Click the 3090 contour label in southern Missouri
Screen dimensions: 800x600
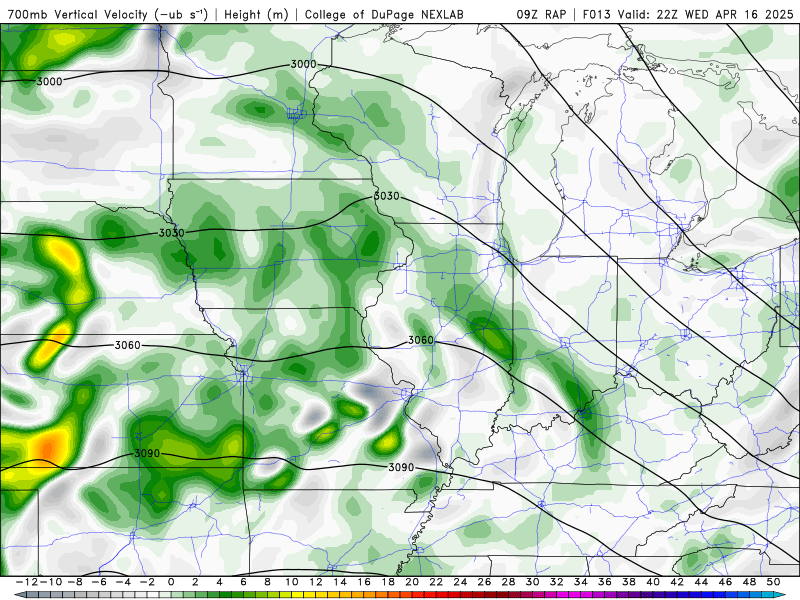[x=402, y=467]
